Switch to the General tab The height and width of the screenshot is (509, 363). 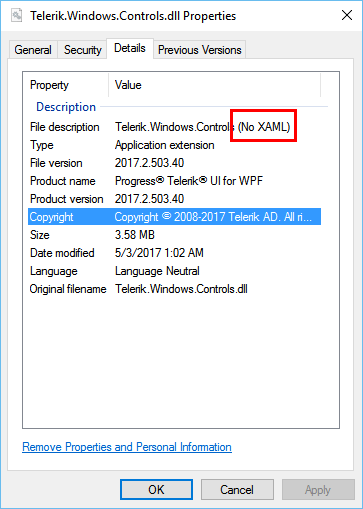click(x=33, y=50)
